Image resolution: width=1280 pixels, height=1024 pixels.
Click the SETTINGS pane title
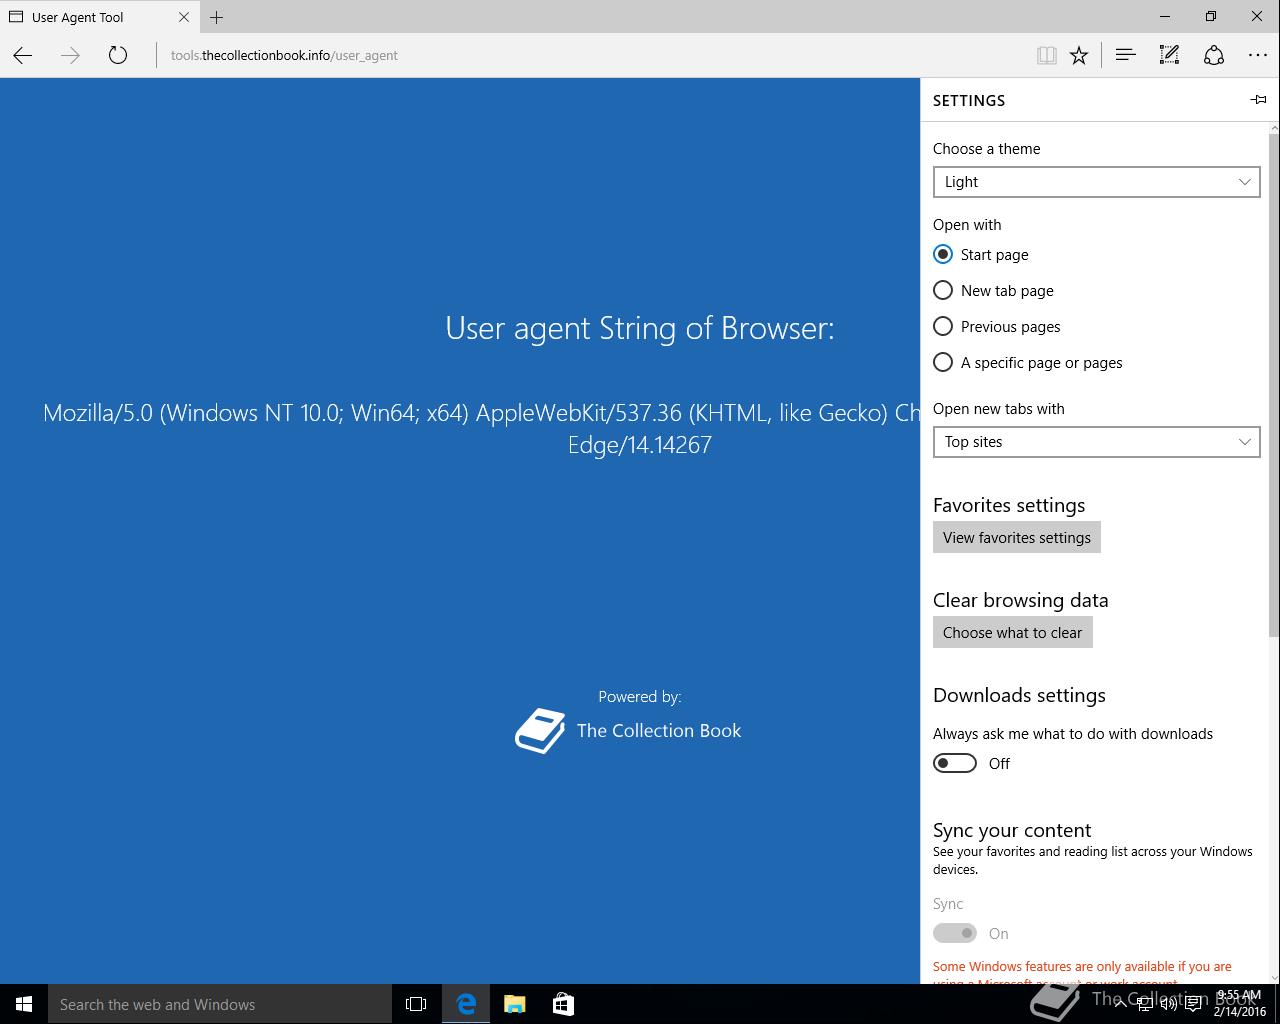tap(969, 101)
